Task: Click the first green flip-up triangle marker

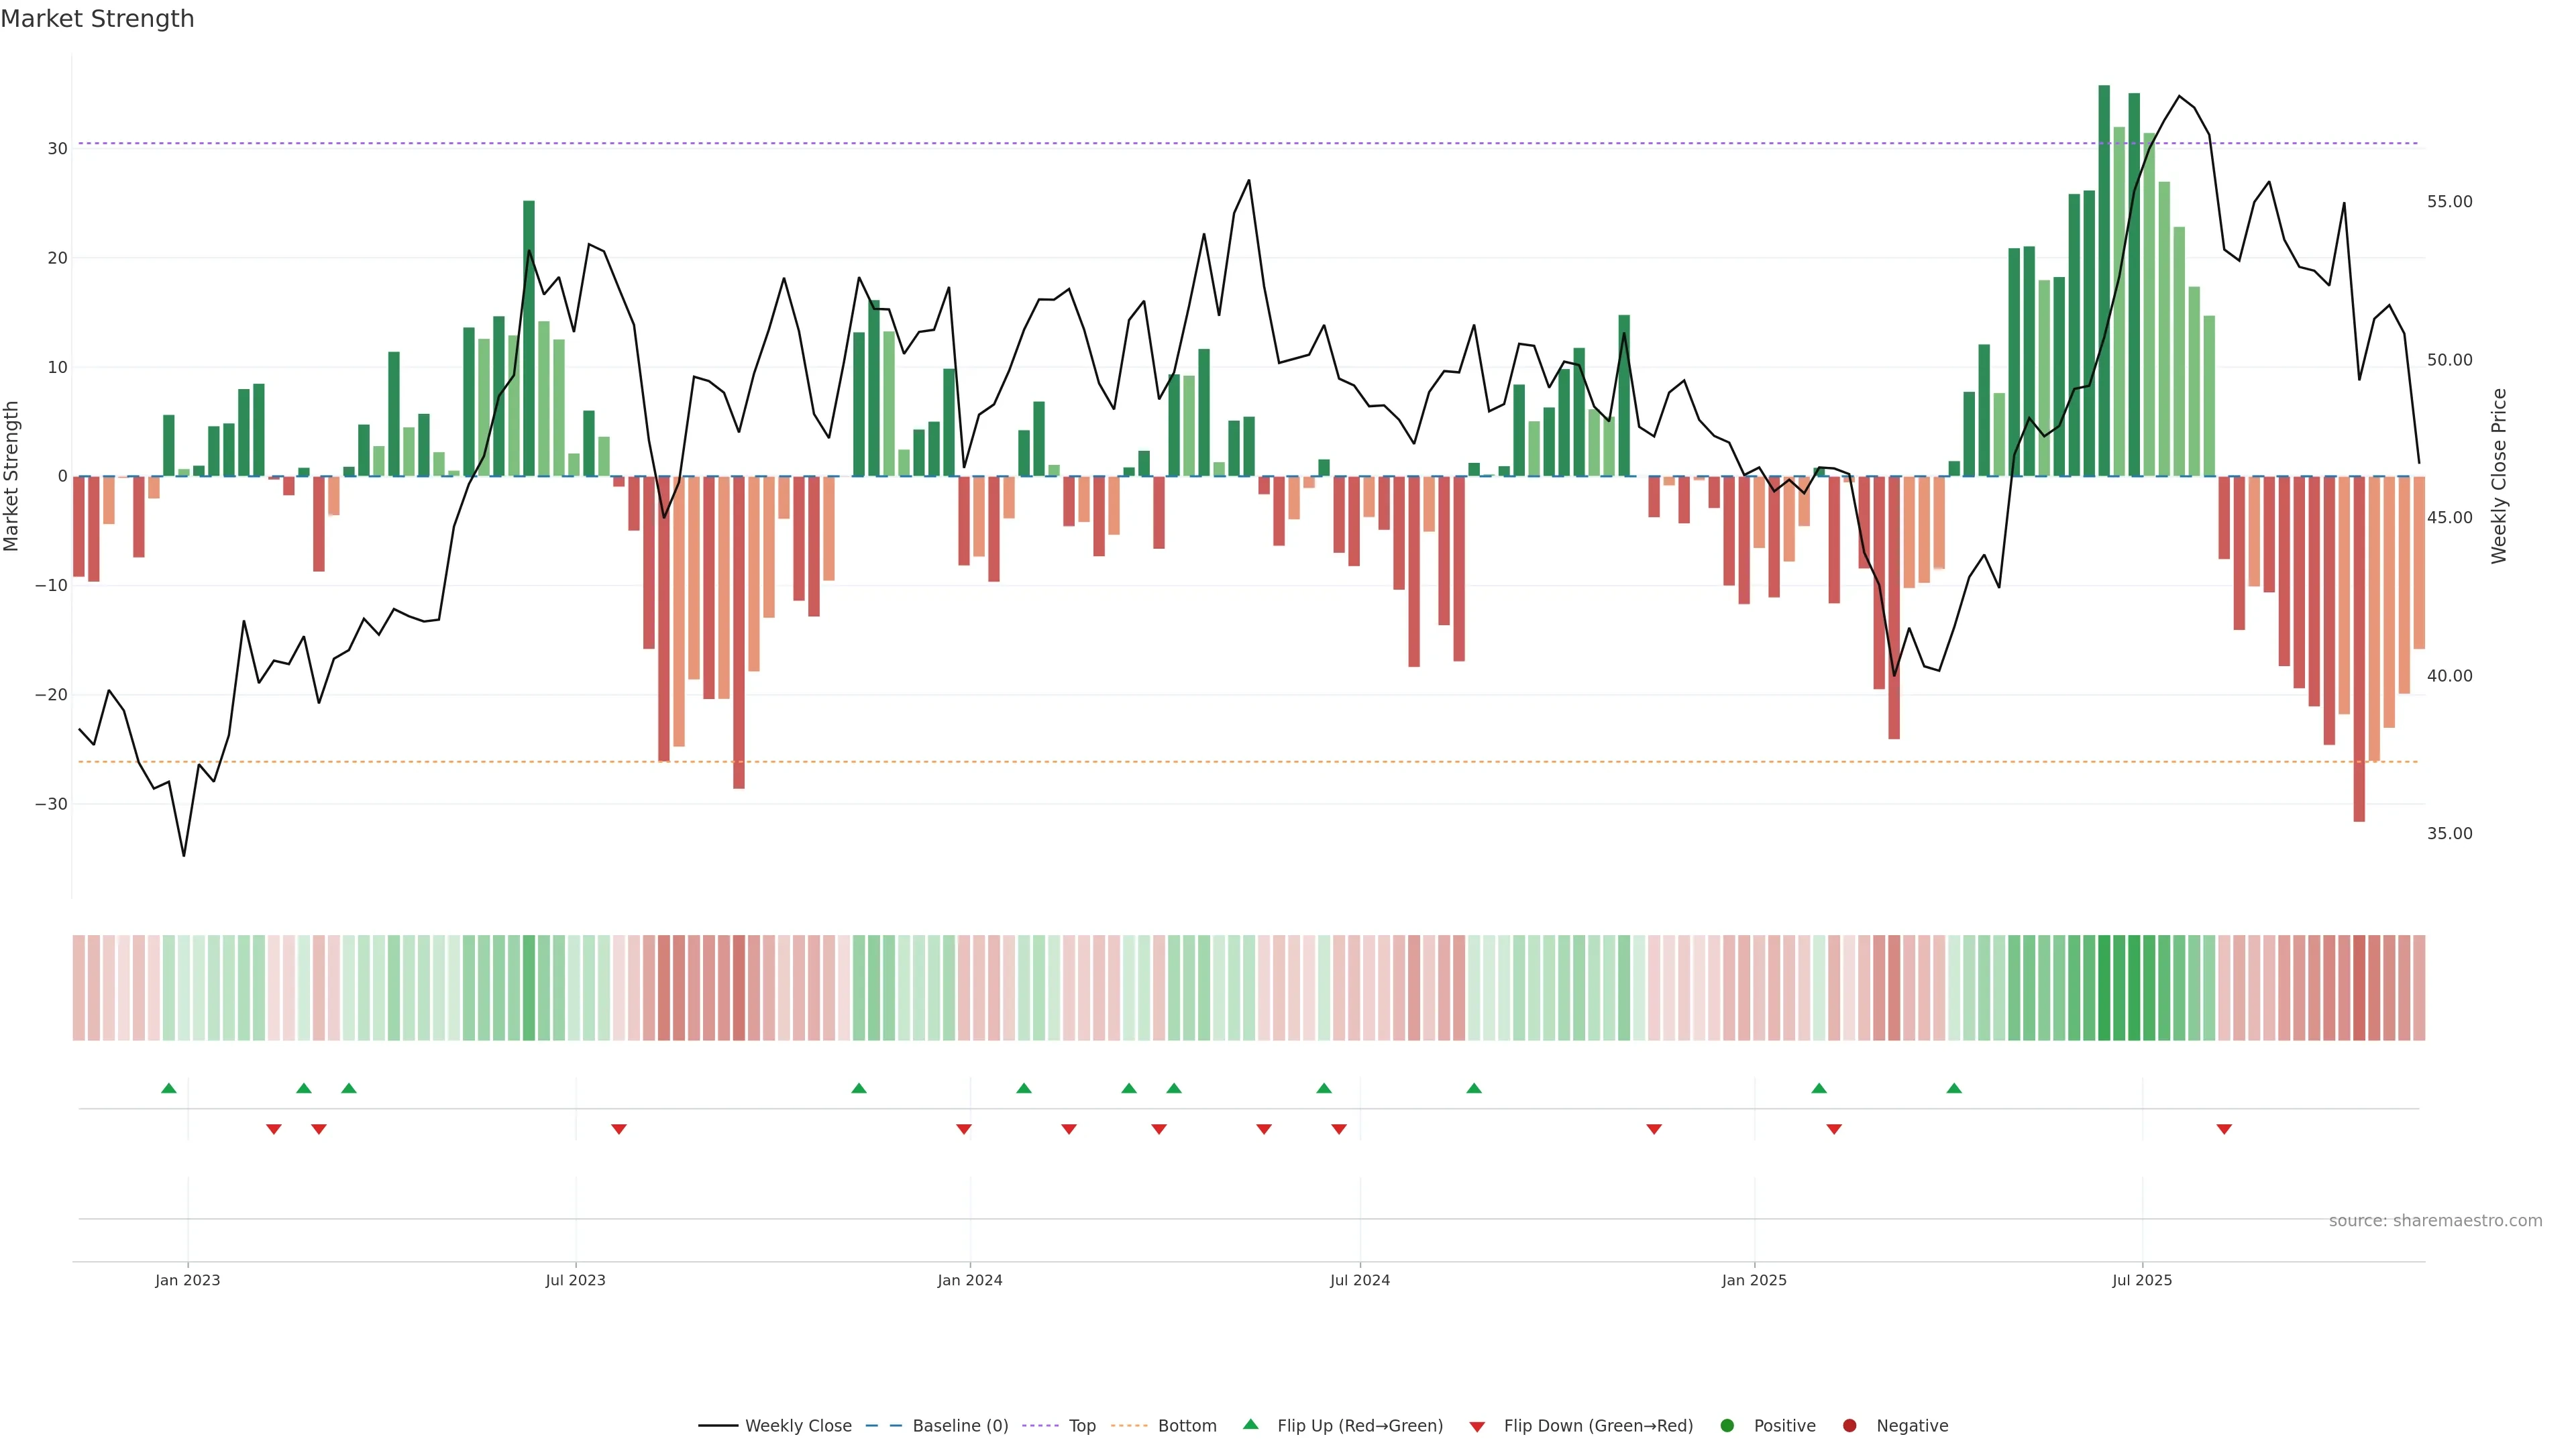Action: (x=169, y=1088)
